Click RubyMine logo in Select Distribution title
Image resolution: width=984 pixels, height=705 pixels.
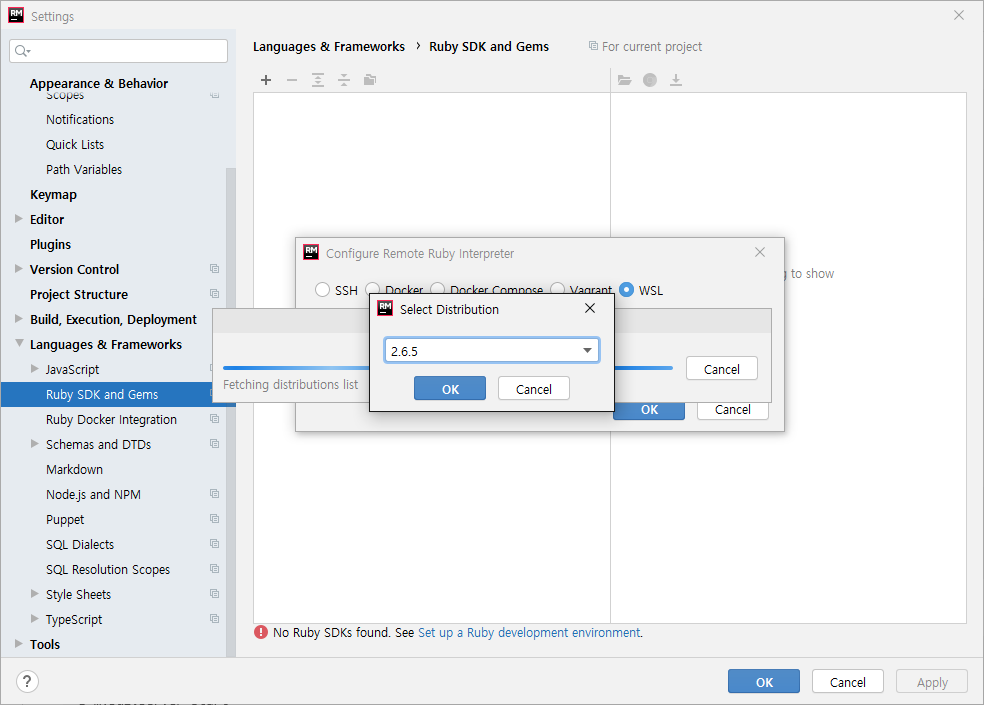pyautogui.click(x=385, y=308)
